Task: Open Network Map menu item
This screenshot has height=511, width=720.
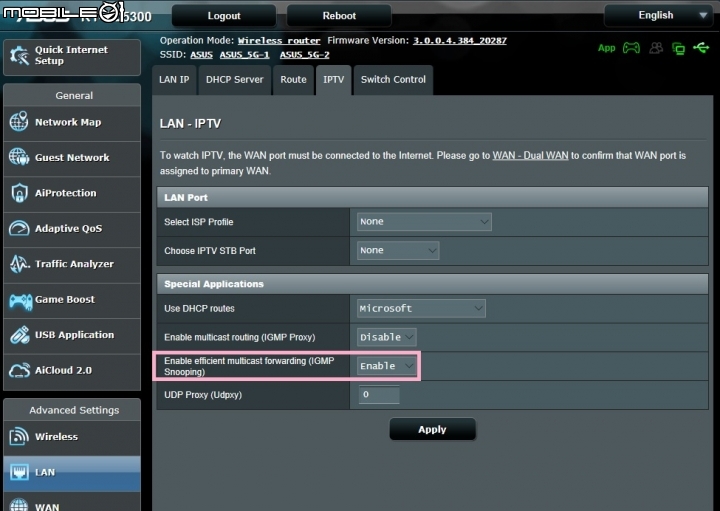Action: (x=72, y=123)
